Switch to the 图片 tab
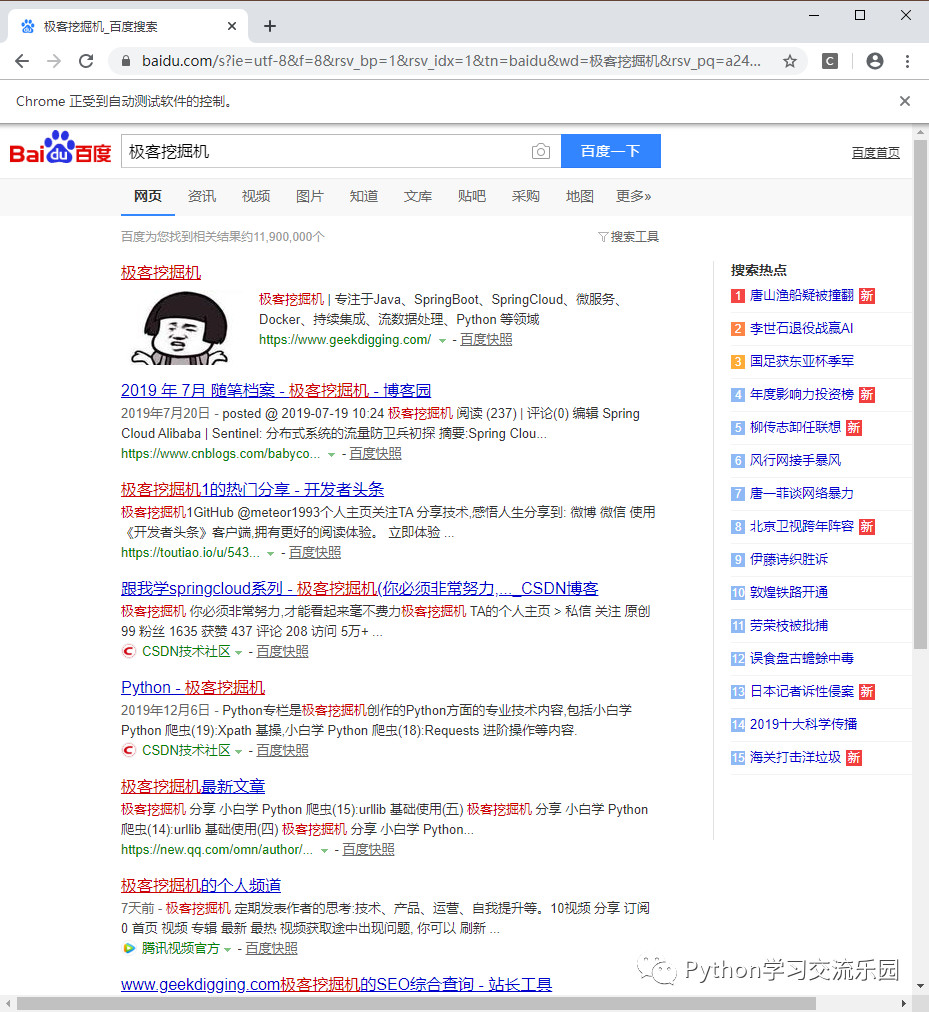929x1012 pixels. click(x=310, y=196)
